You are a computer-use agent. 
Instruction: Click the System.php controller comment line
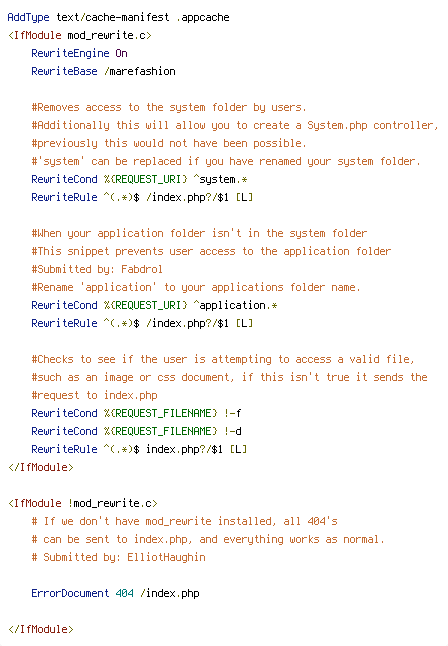235,126
